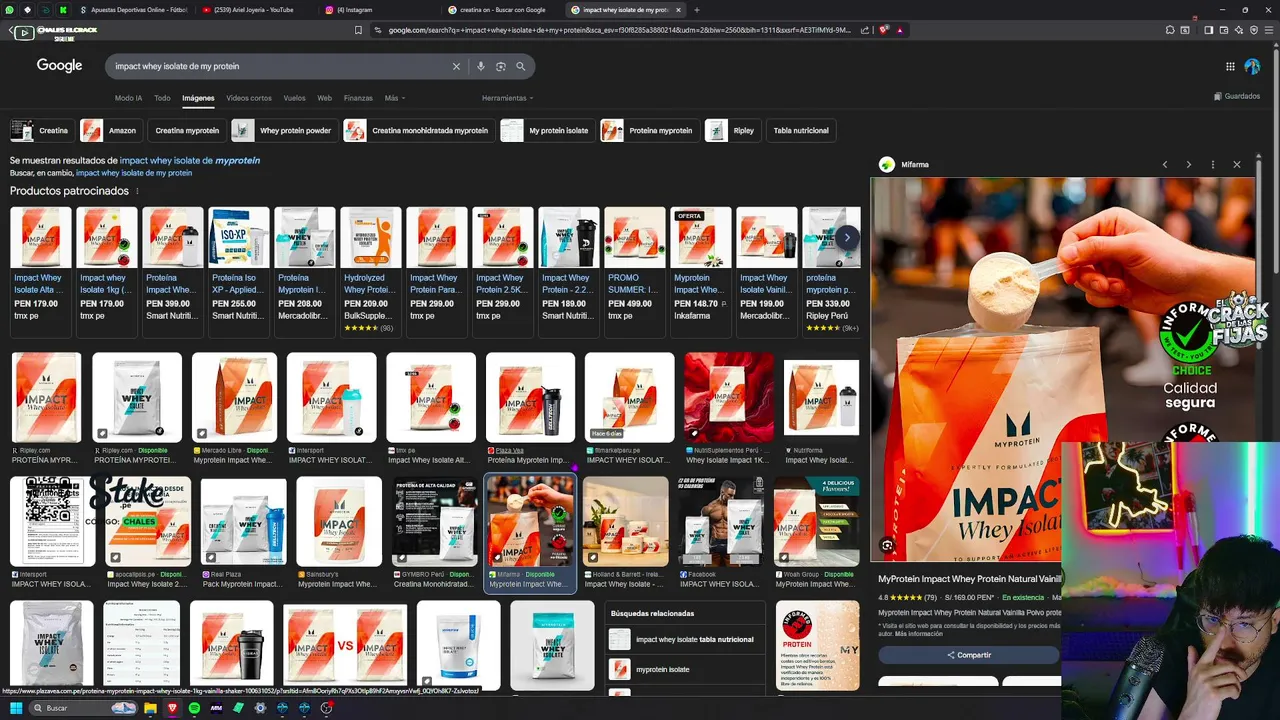Open preview panel more-options menu
1280x720 pixels.
[1212, 164]
